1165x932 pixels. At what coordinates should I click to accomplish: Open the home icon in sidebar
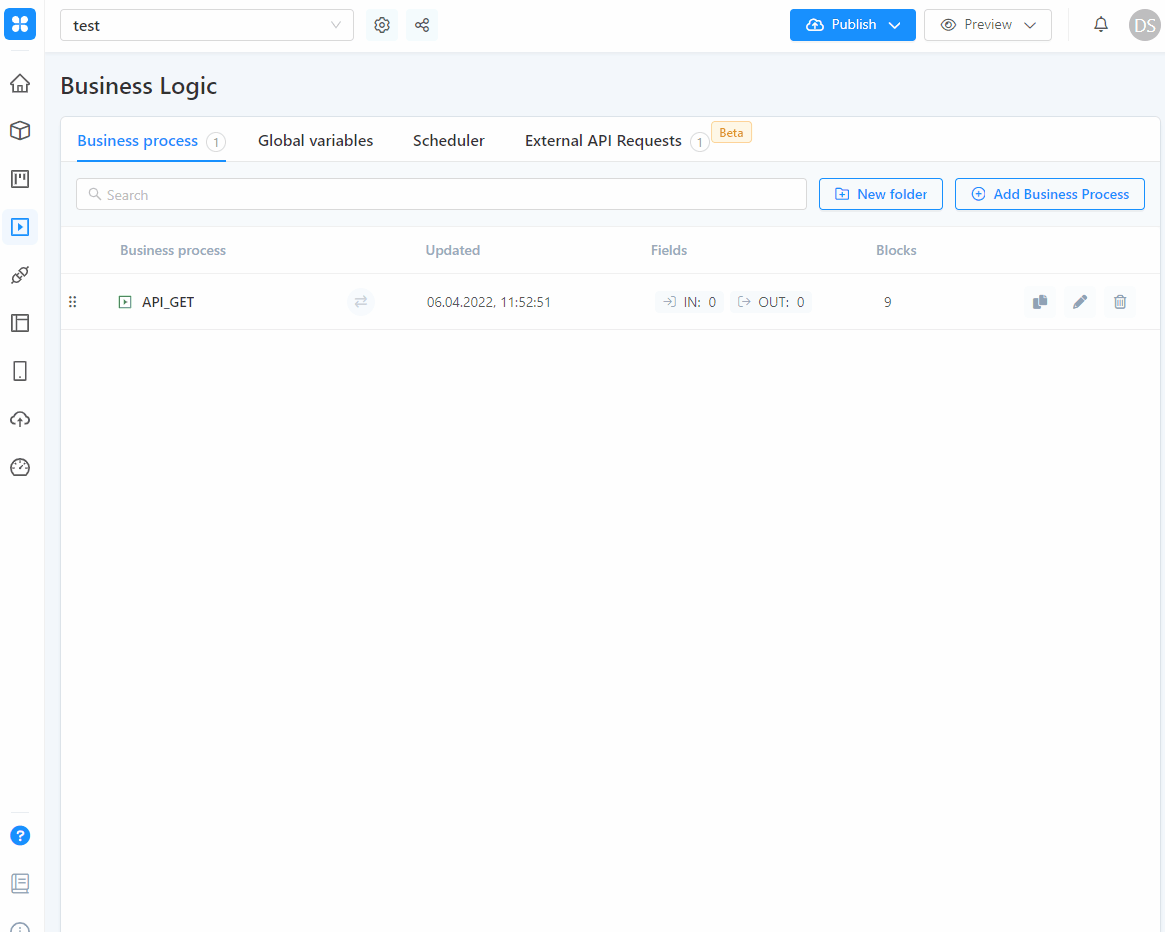[x=20, y=83]
